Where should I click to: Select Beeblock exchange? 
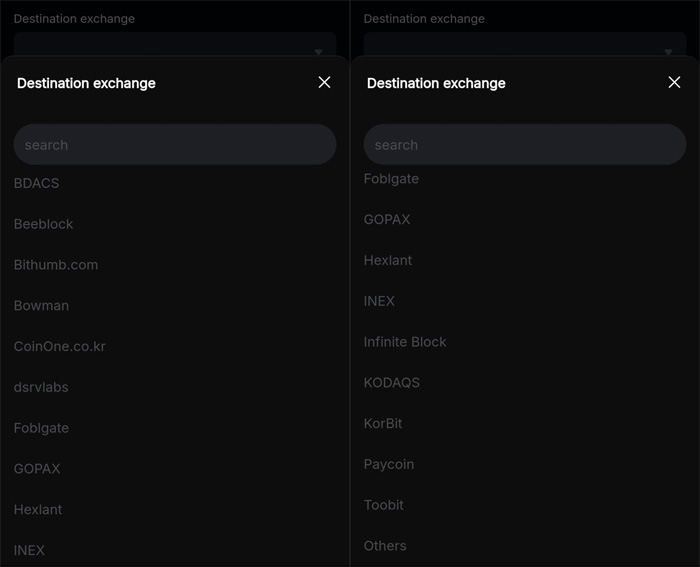[x=43, y=224]
